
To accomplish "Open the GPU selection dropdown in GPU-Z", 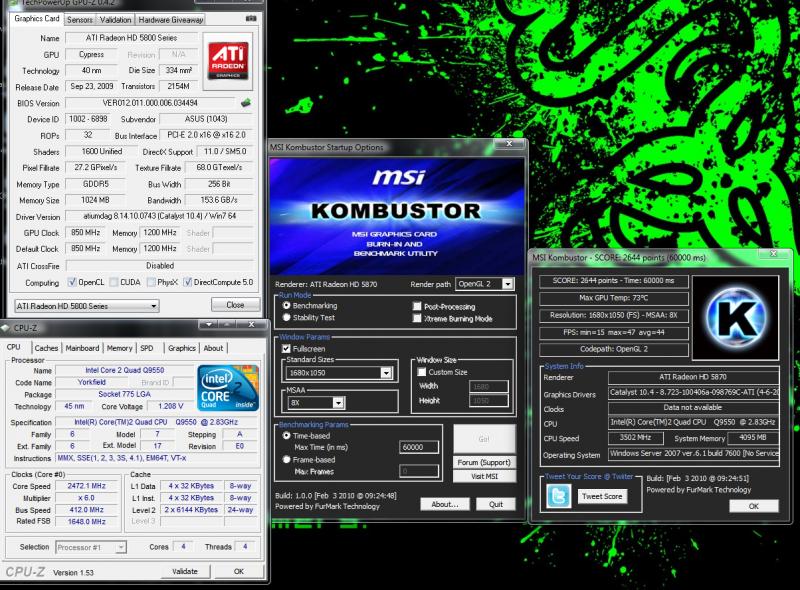I will pos(87,306).
